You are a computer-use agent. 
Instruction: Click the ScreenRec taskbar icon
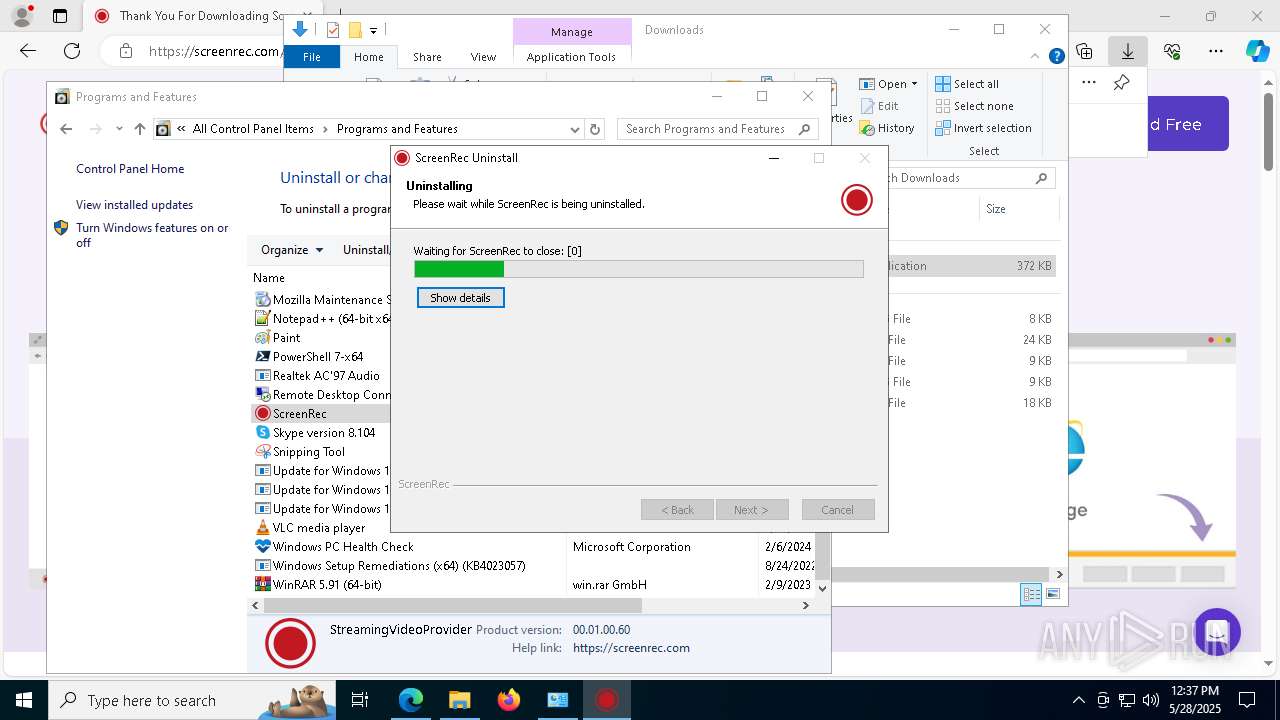coord(606,700)
